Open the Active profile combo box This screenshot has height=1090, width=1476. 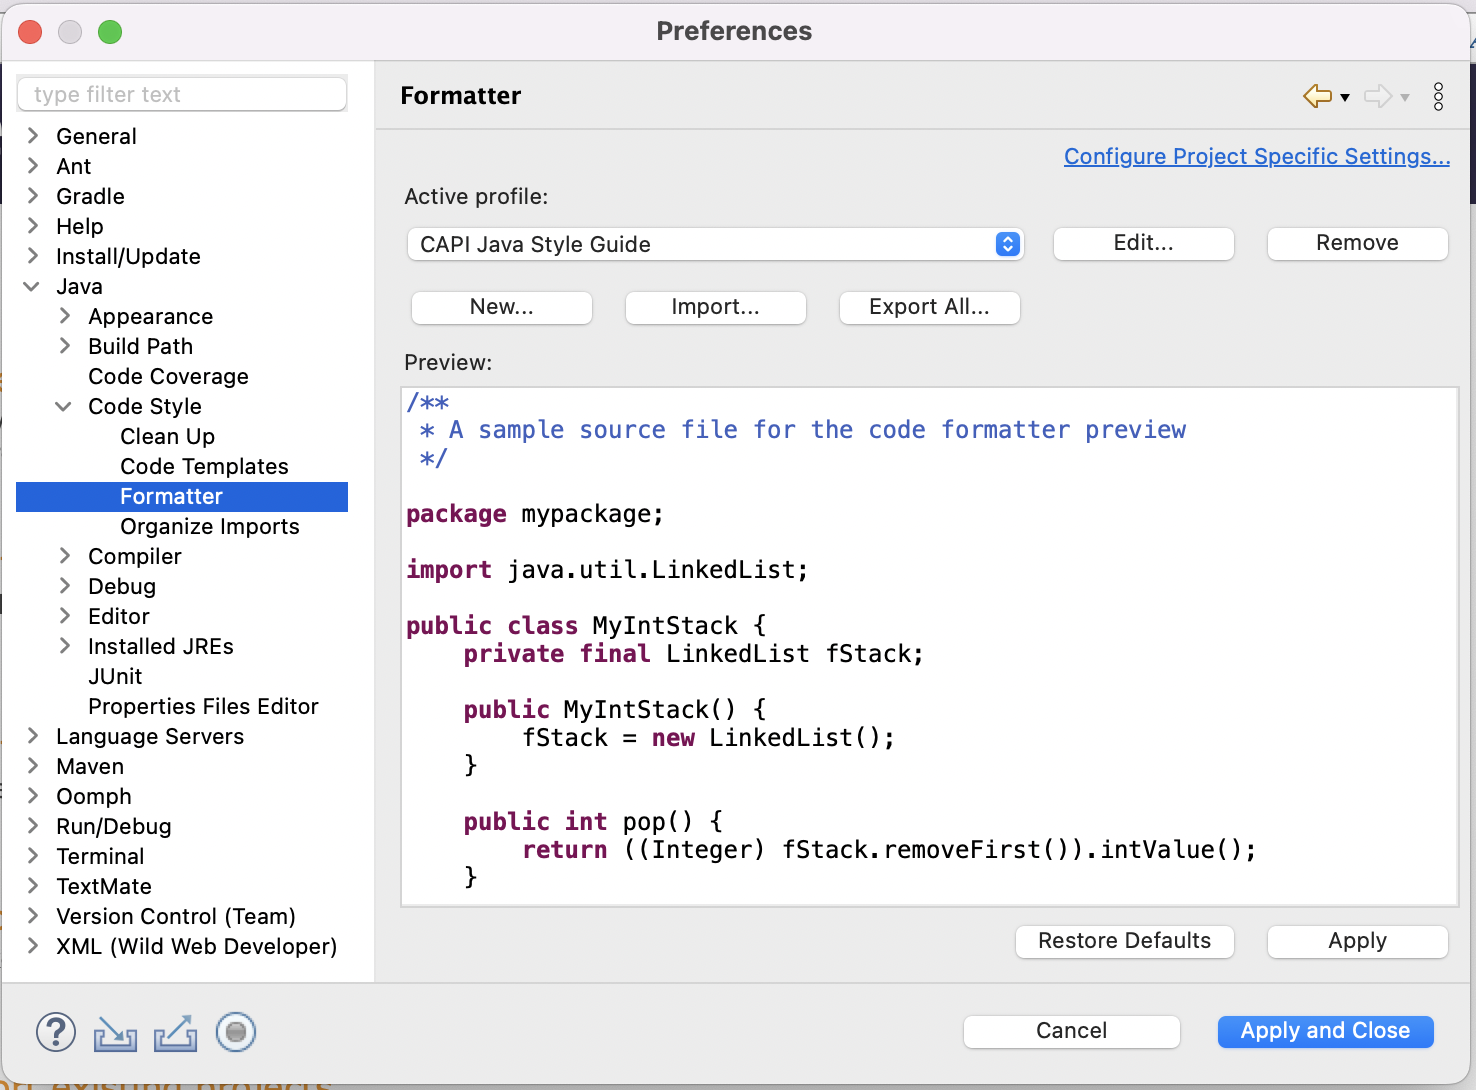tap(715, 244)
